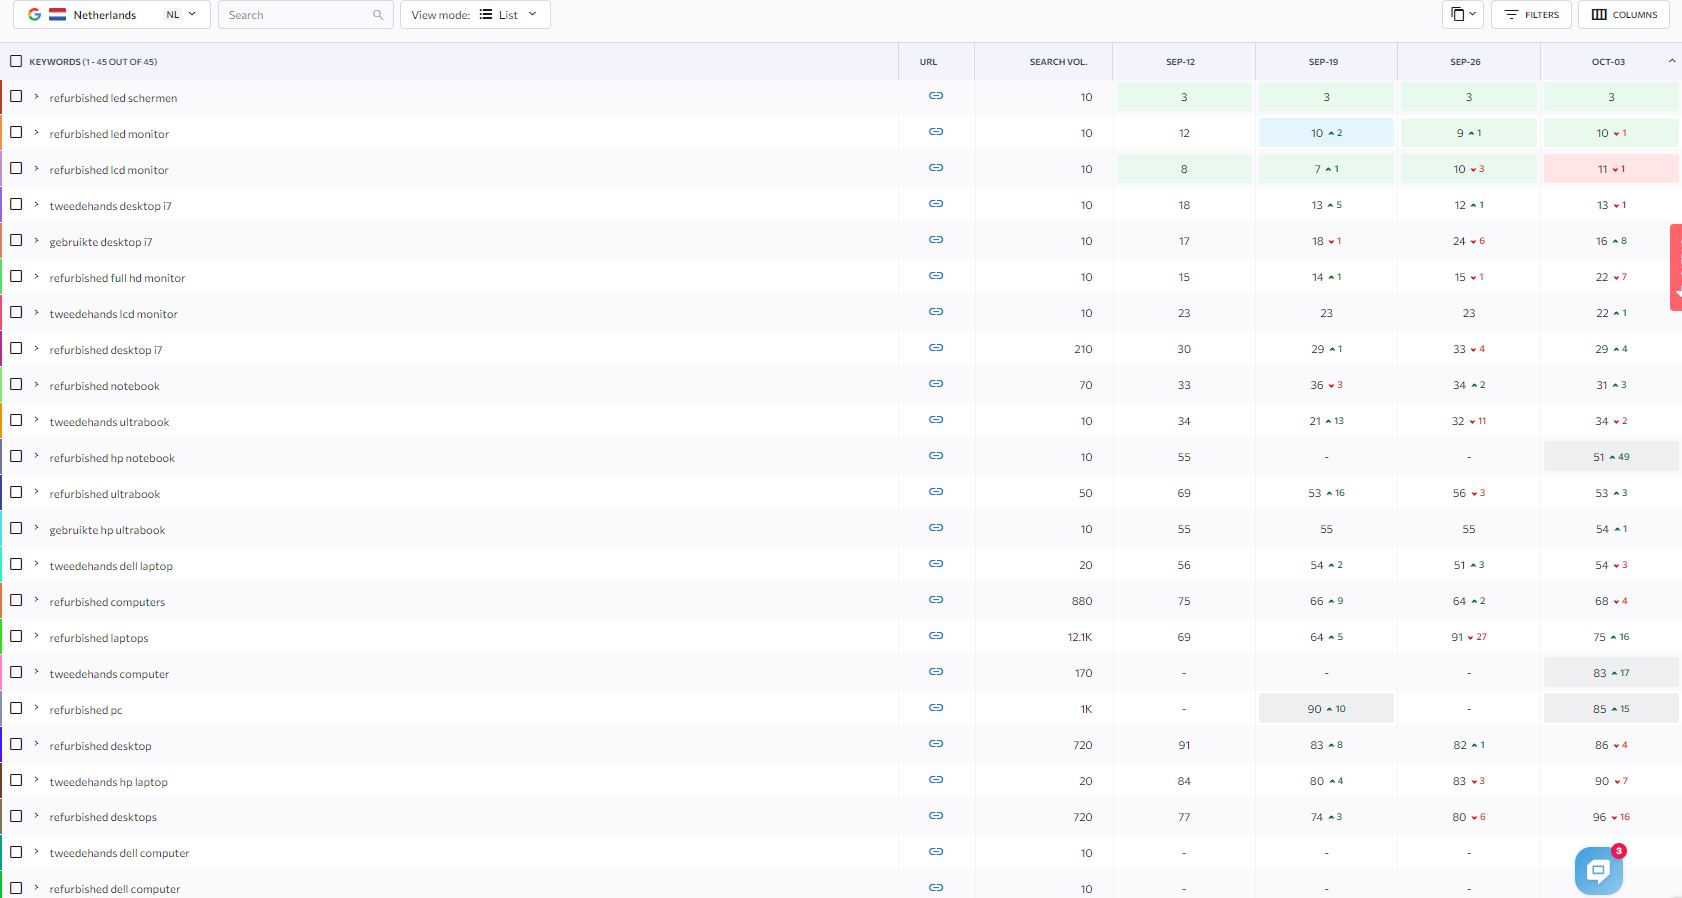Viewport: 1682px width, 898px height.
Task: Sort by the Keywords column header
Action: click(x=93, y=62)
